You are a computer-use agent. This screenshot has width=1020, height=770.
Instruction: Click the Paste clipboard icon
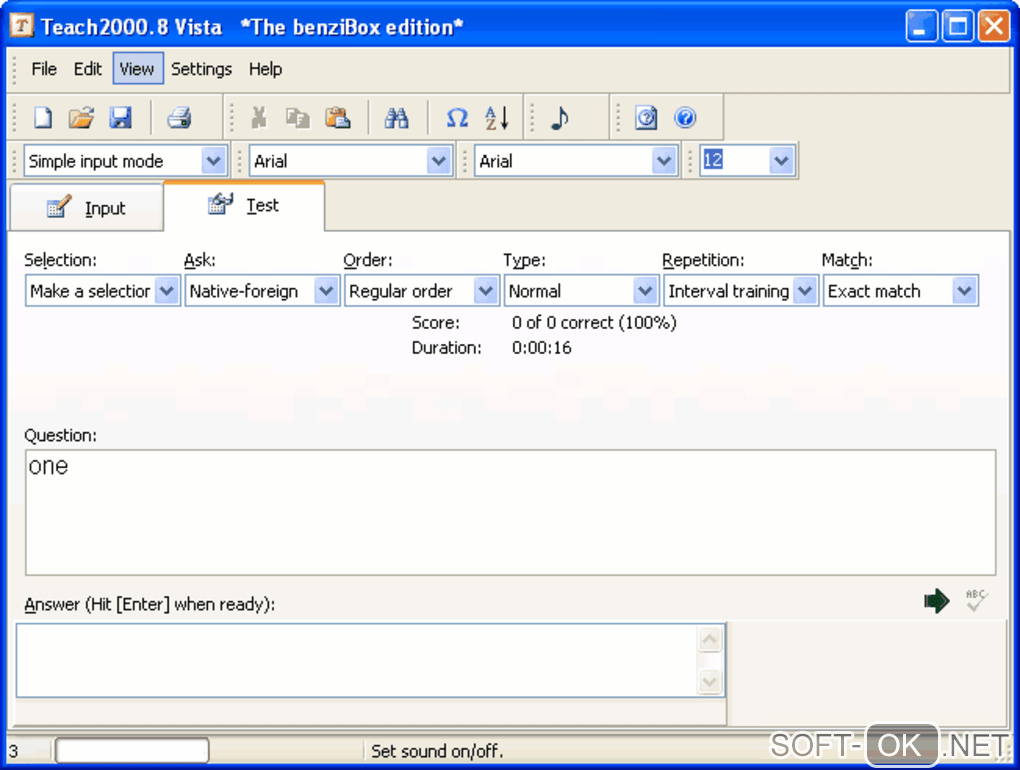pos(338,118)
